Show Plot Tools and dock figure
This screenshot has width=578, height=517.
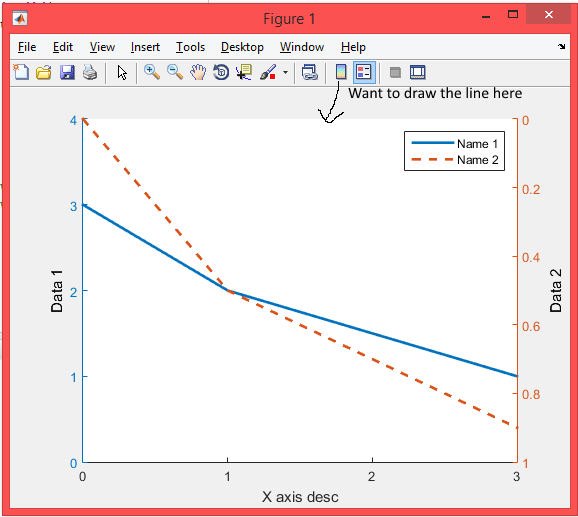(418, 72)
